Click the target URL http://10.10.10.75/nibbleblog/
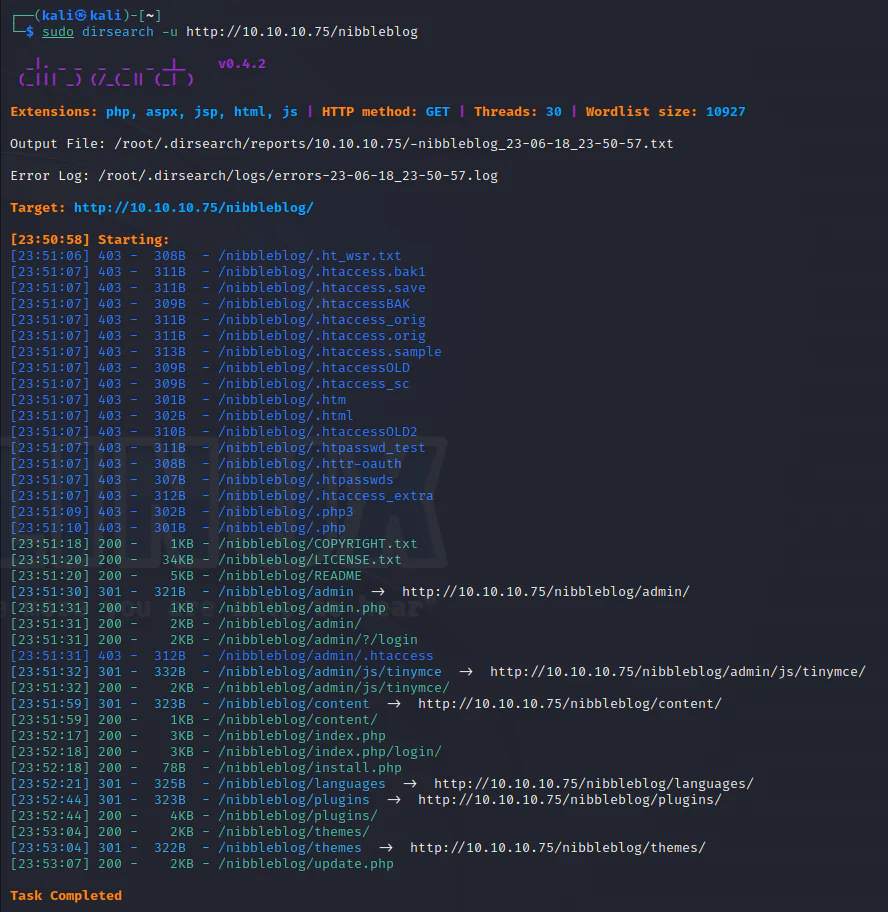 (x=194, y=208)
